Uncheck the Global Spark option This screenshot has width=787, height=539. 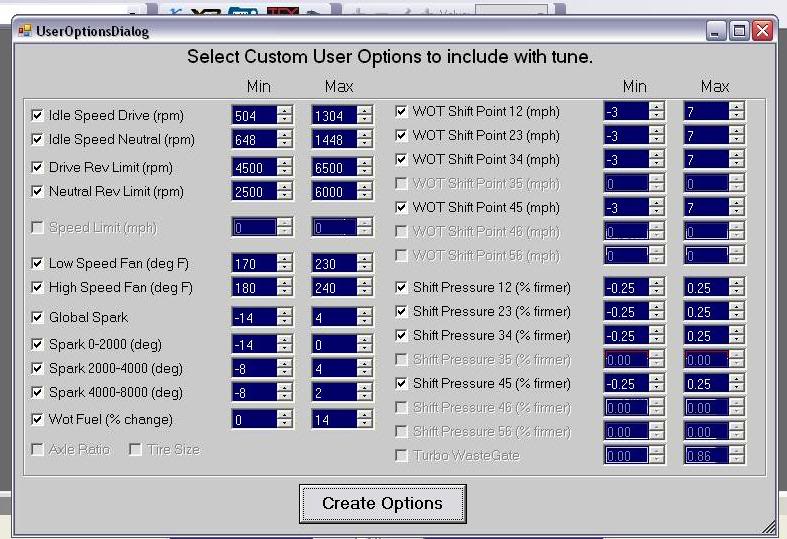pyautogui.click(x=37, y=317)
